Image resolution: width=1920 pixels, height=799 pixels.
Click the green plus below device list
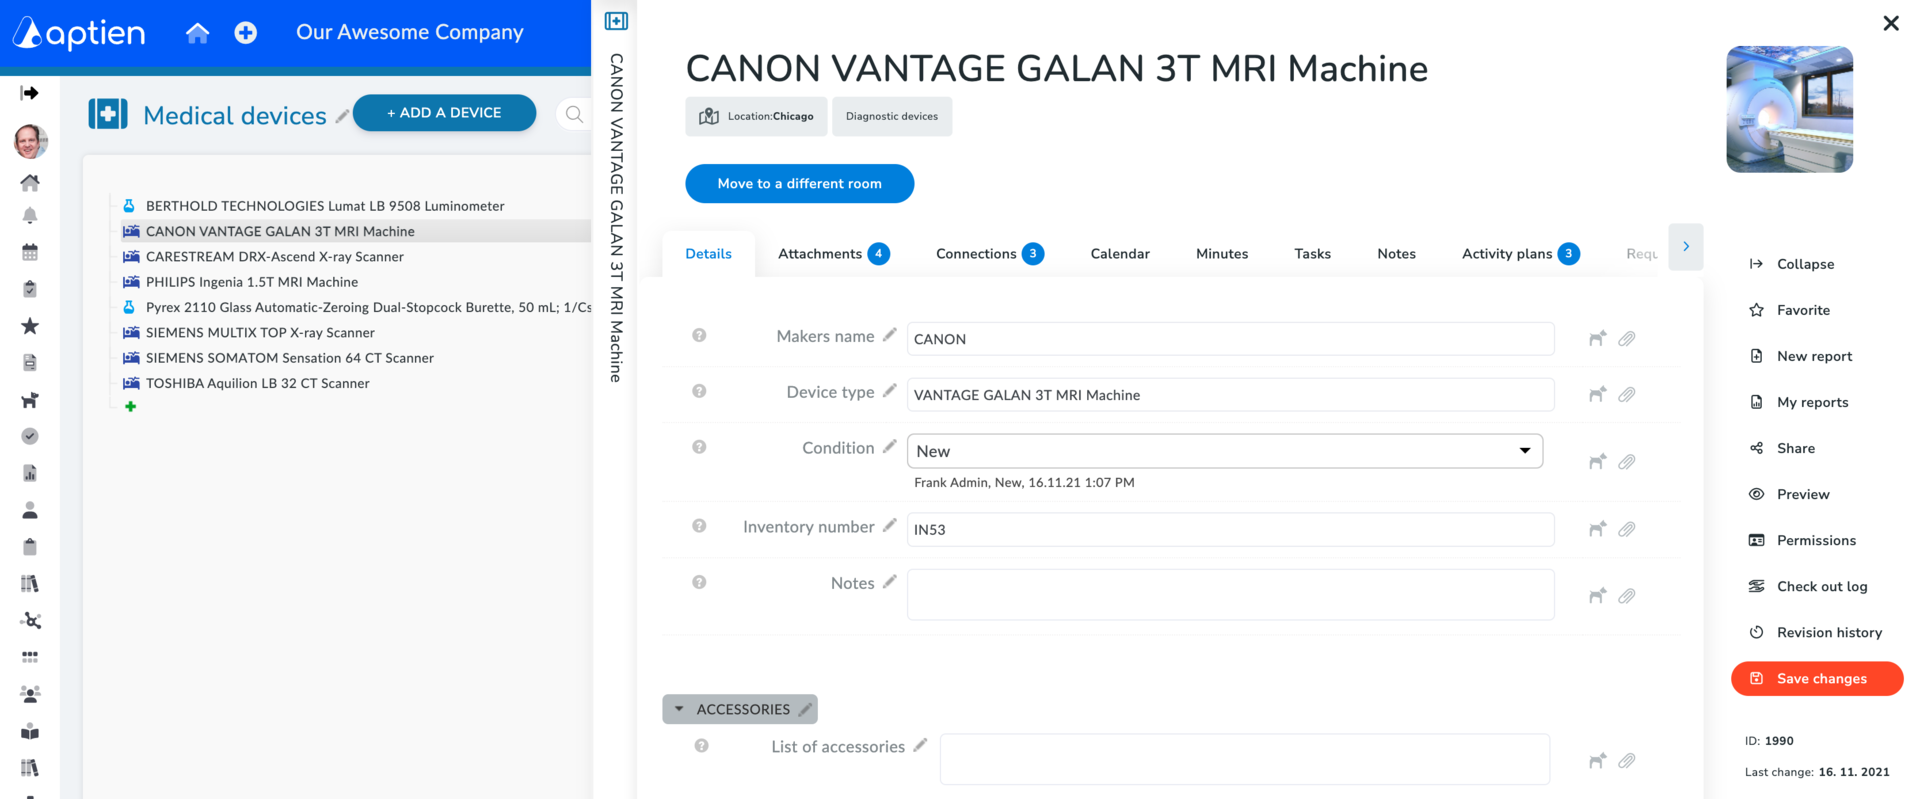(x=130, y=406)
